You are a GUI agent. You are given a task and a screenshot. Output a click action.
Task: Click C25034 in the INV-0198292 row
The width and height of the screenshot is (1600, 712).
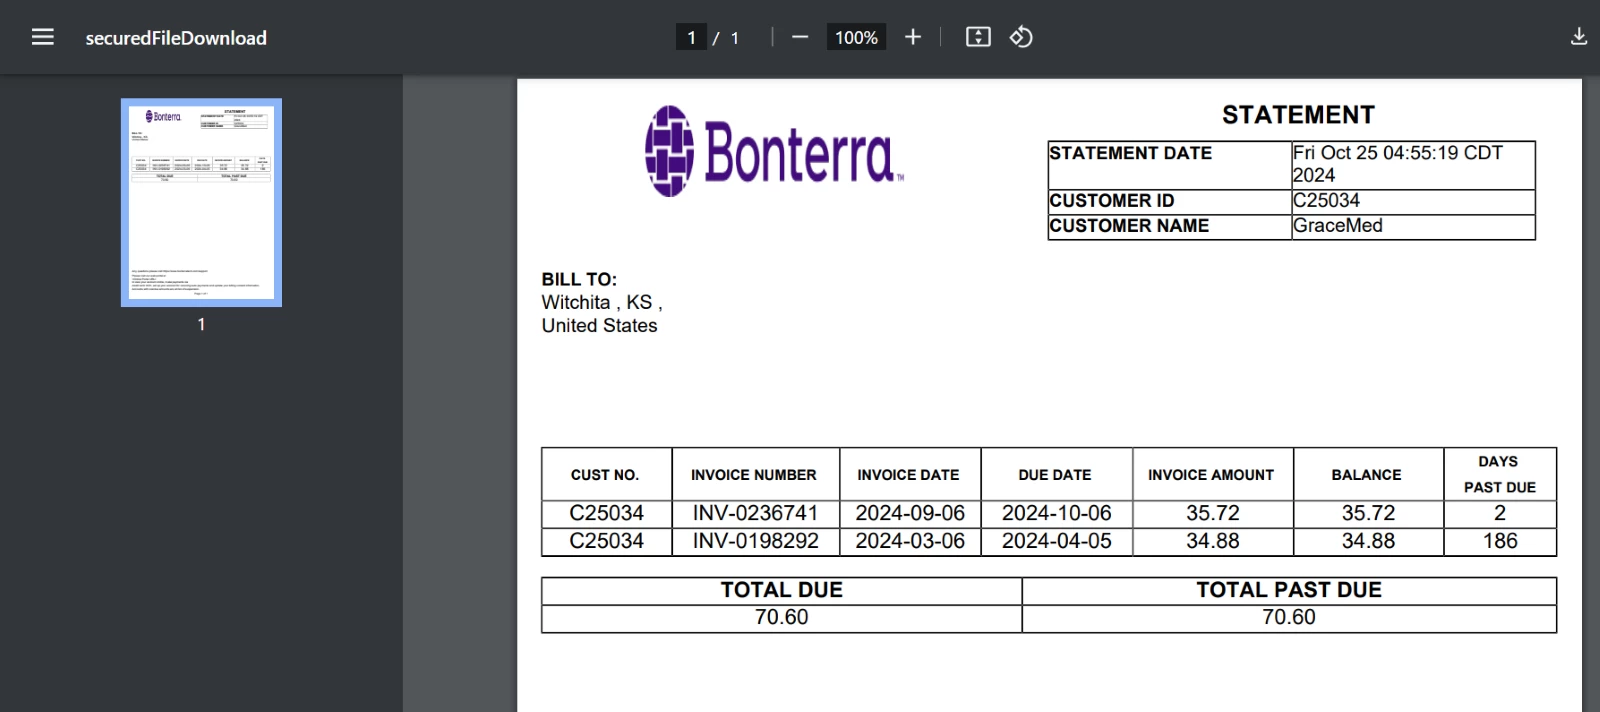tap(607, 541)
